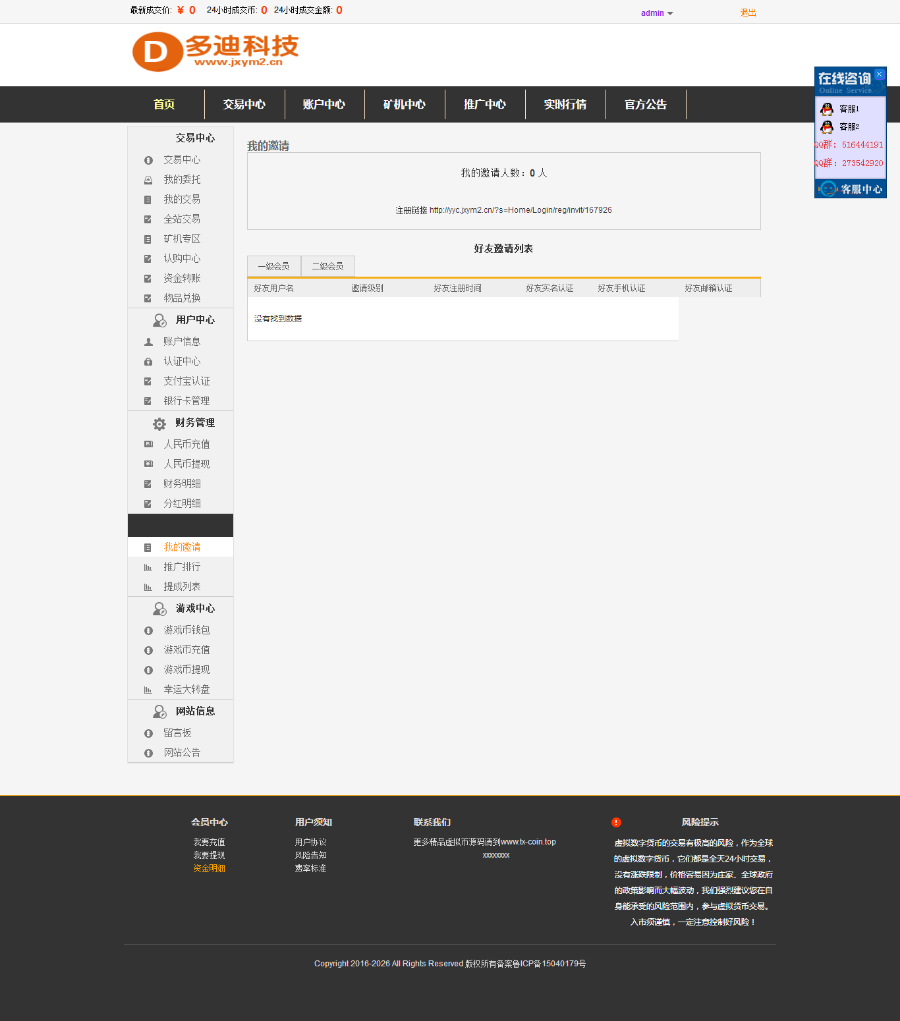Click the user icon beside 用户中心 heading
The image size is (900, 1021).
(x=160, y=320)
